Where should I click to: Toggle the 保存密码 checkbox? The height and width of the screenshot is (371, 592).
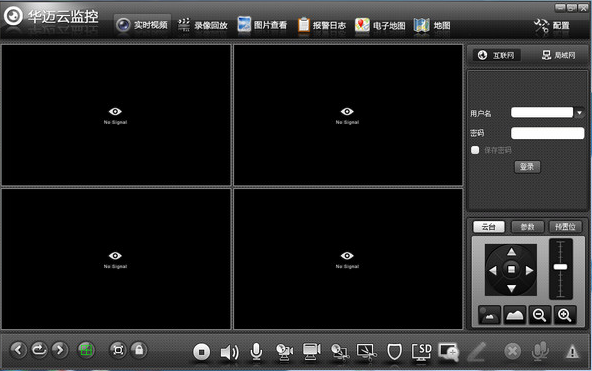(x=475, y=150)
